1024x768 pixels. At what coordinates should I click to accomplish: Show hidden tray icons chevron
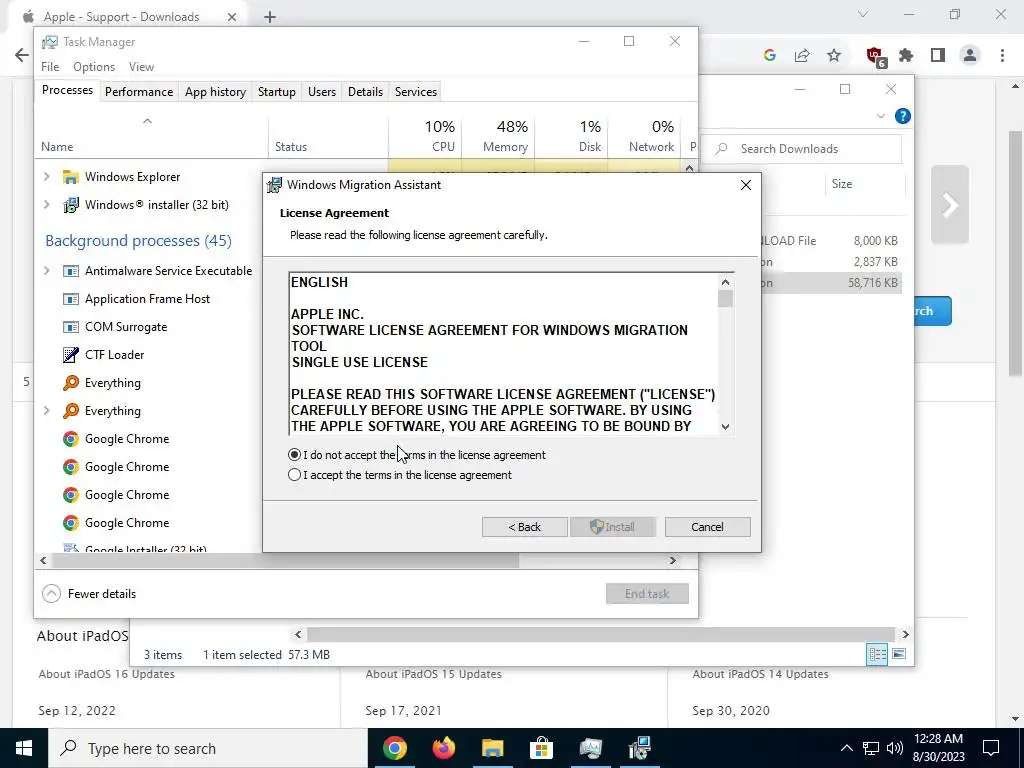[x=846, y=748]
